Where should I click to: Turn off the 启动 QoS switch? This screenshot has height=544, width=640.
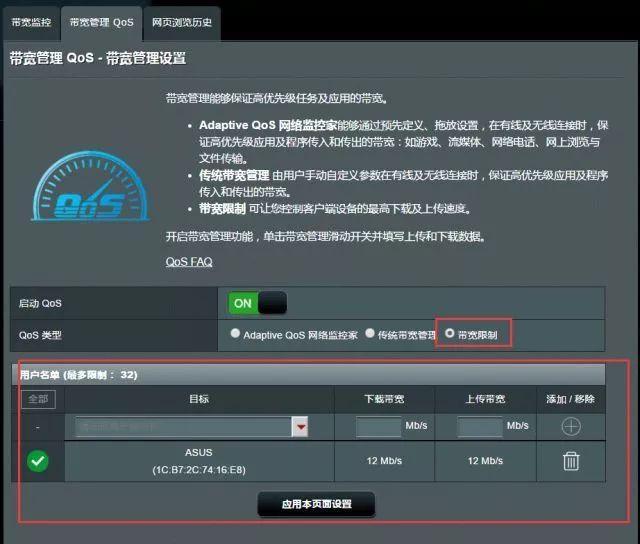coord(258,303)
